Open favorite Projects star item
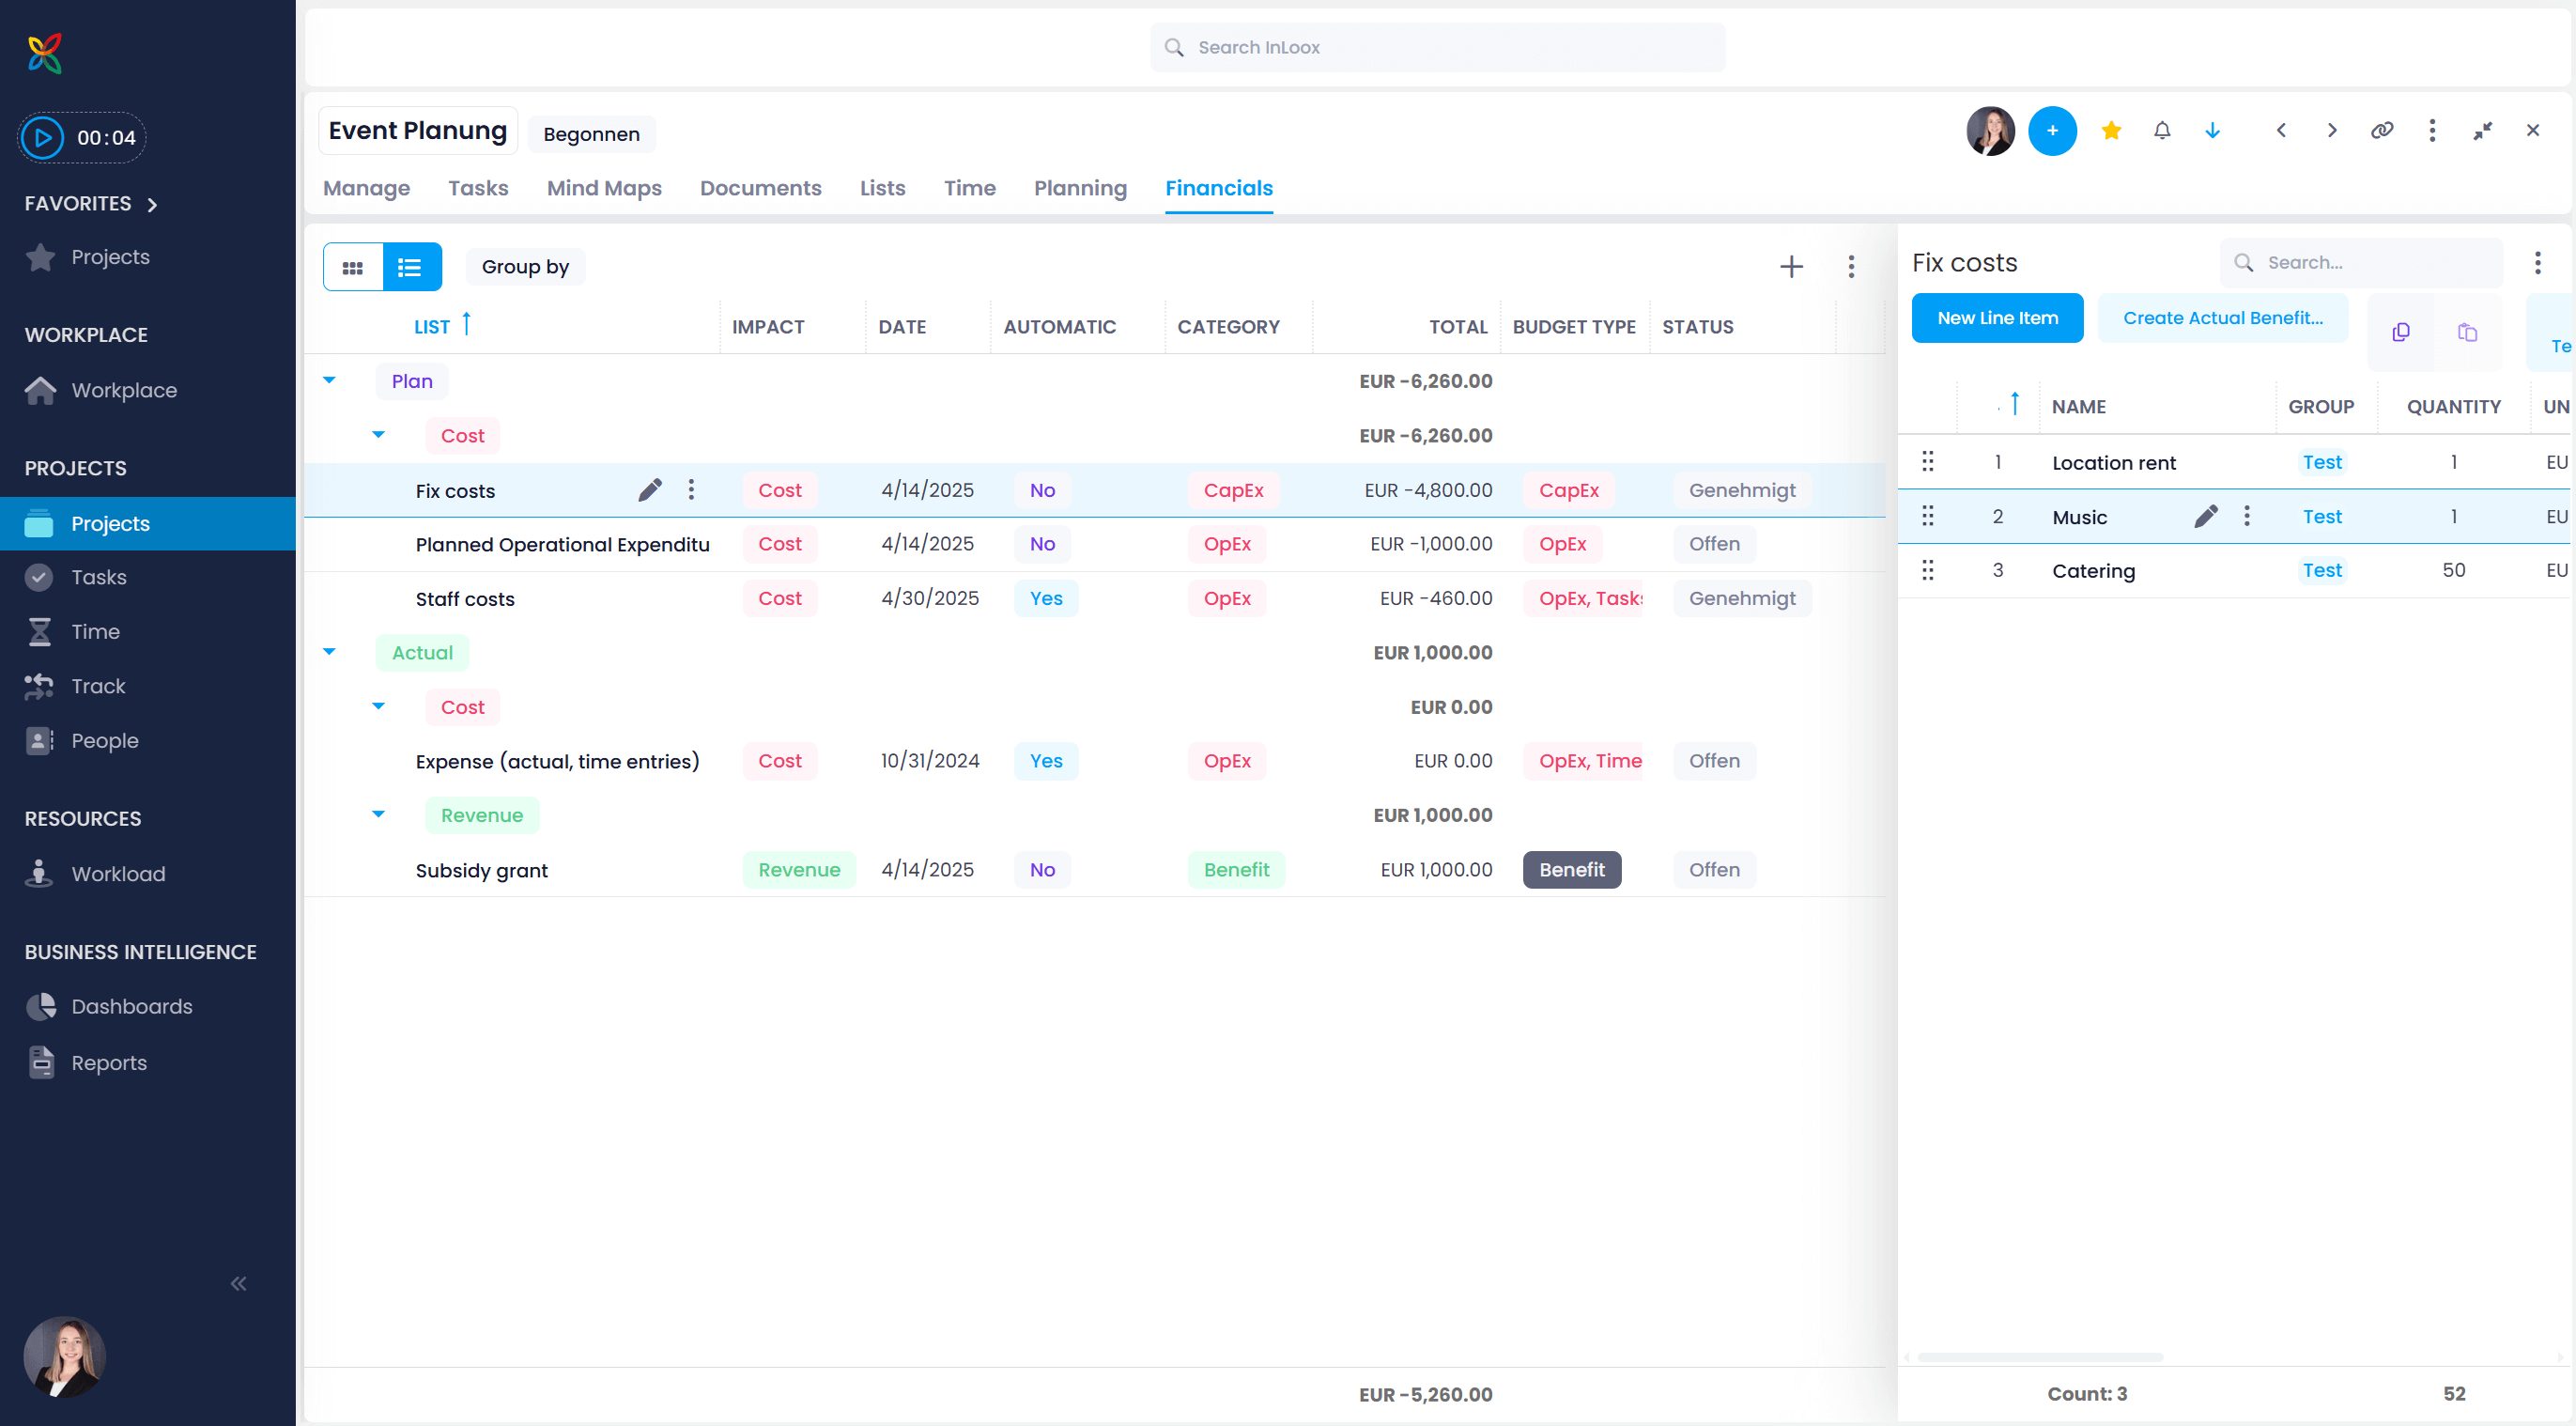The width and height of the screenshot is (2576, 1426). pos(88,257)
